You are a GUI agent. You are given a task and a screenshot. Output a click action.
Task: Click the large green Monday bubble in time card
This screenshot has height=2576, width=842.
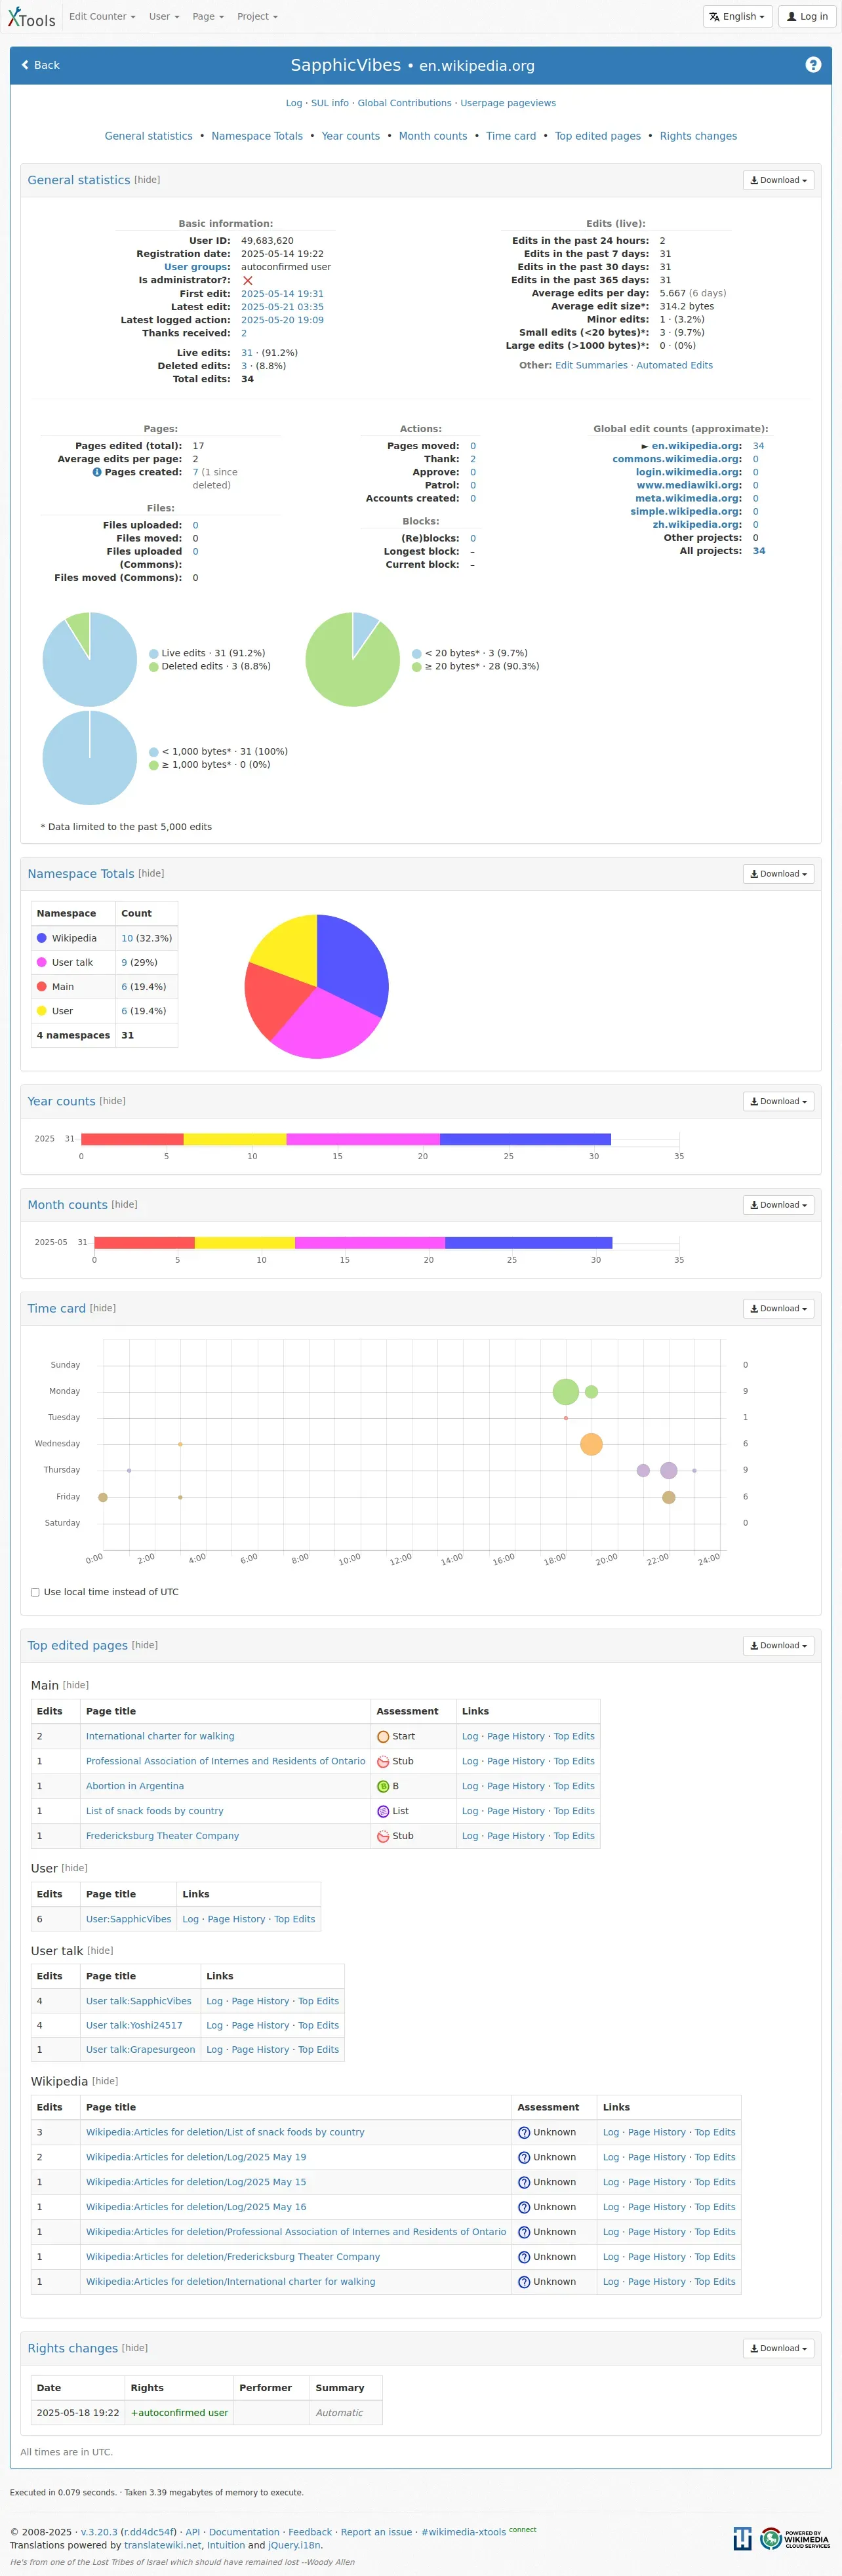(x=566, y=1391)
